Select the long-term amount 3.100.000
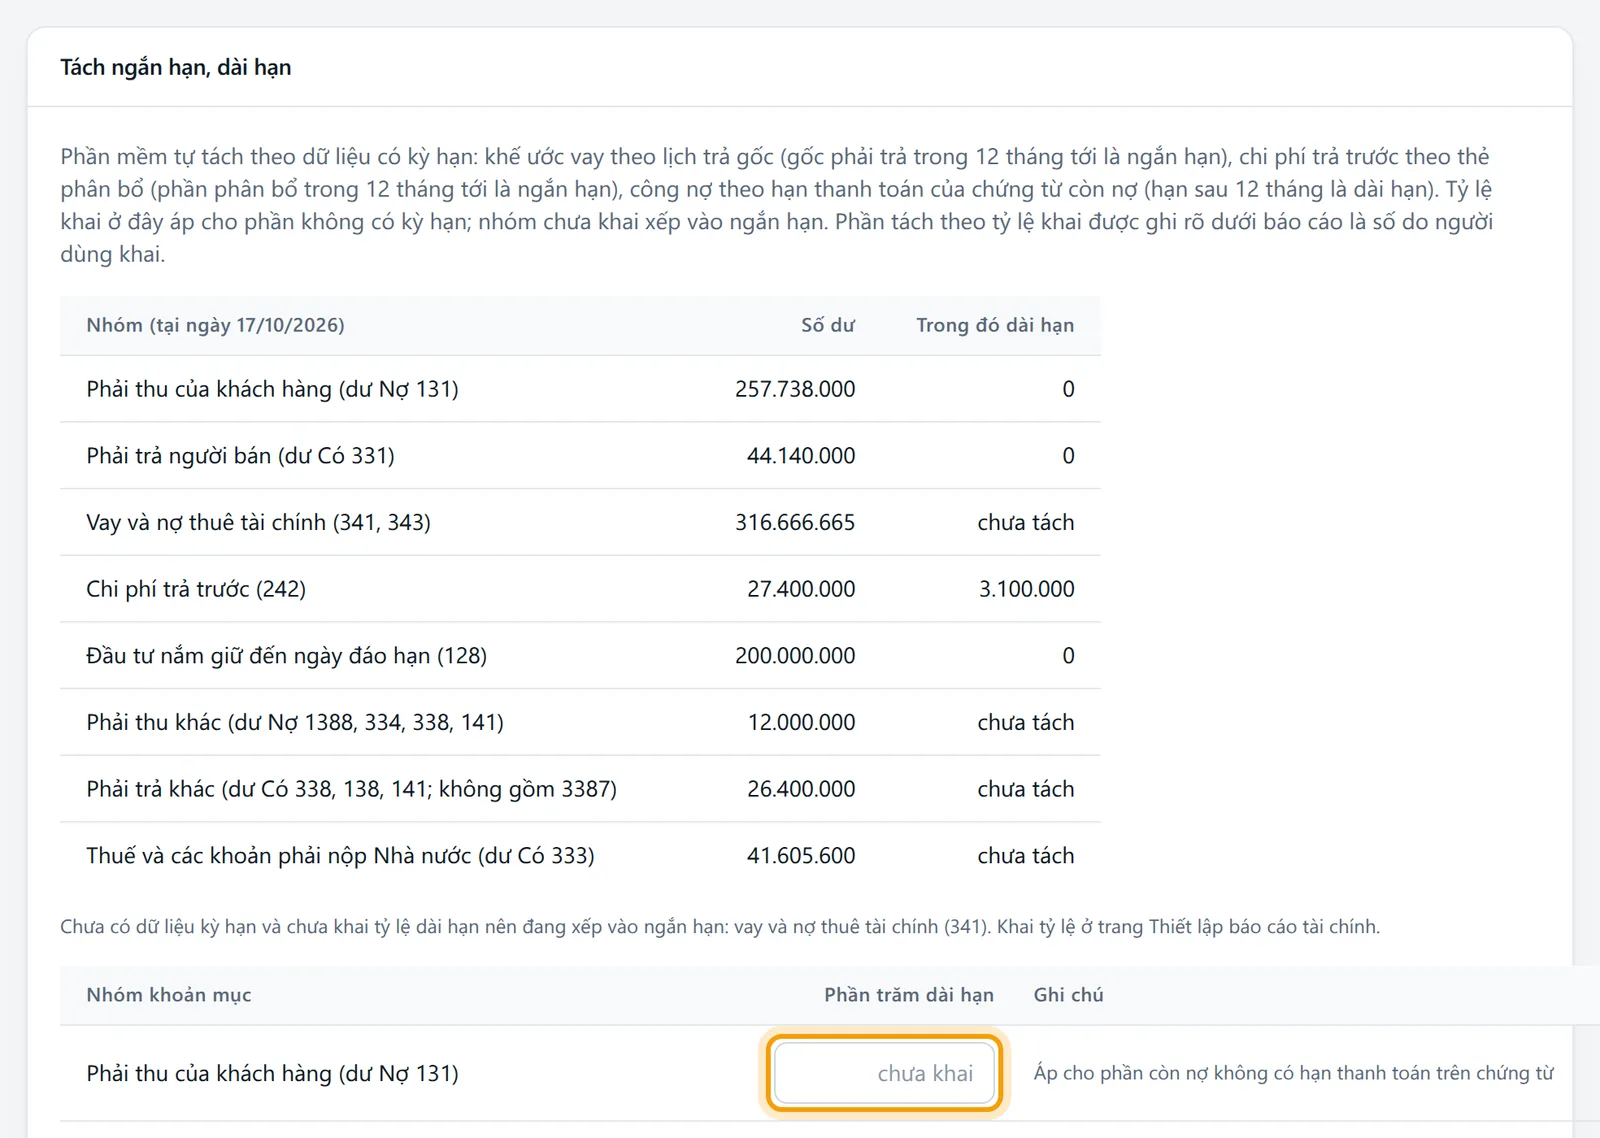This screenshot has height=1138, width=1600. (1027, 589)
